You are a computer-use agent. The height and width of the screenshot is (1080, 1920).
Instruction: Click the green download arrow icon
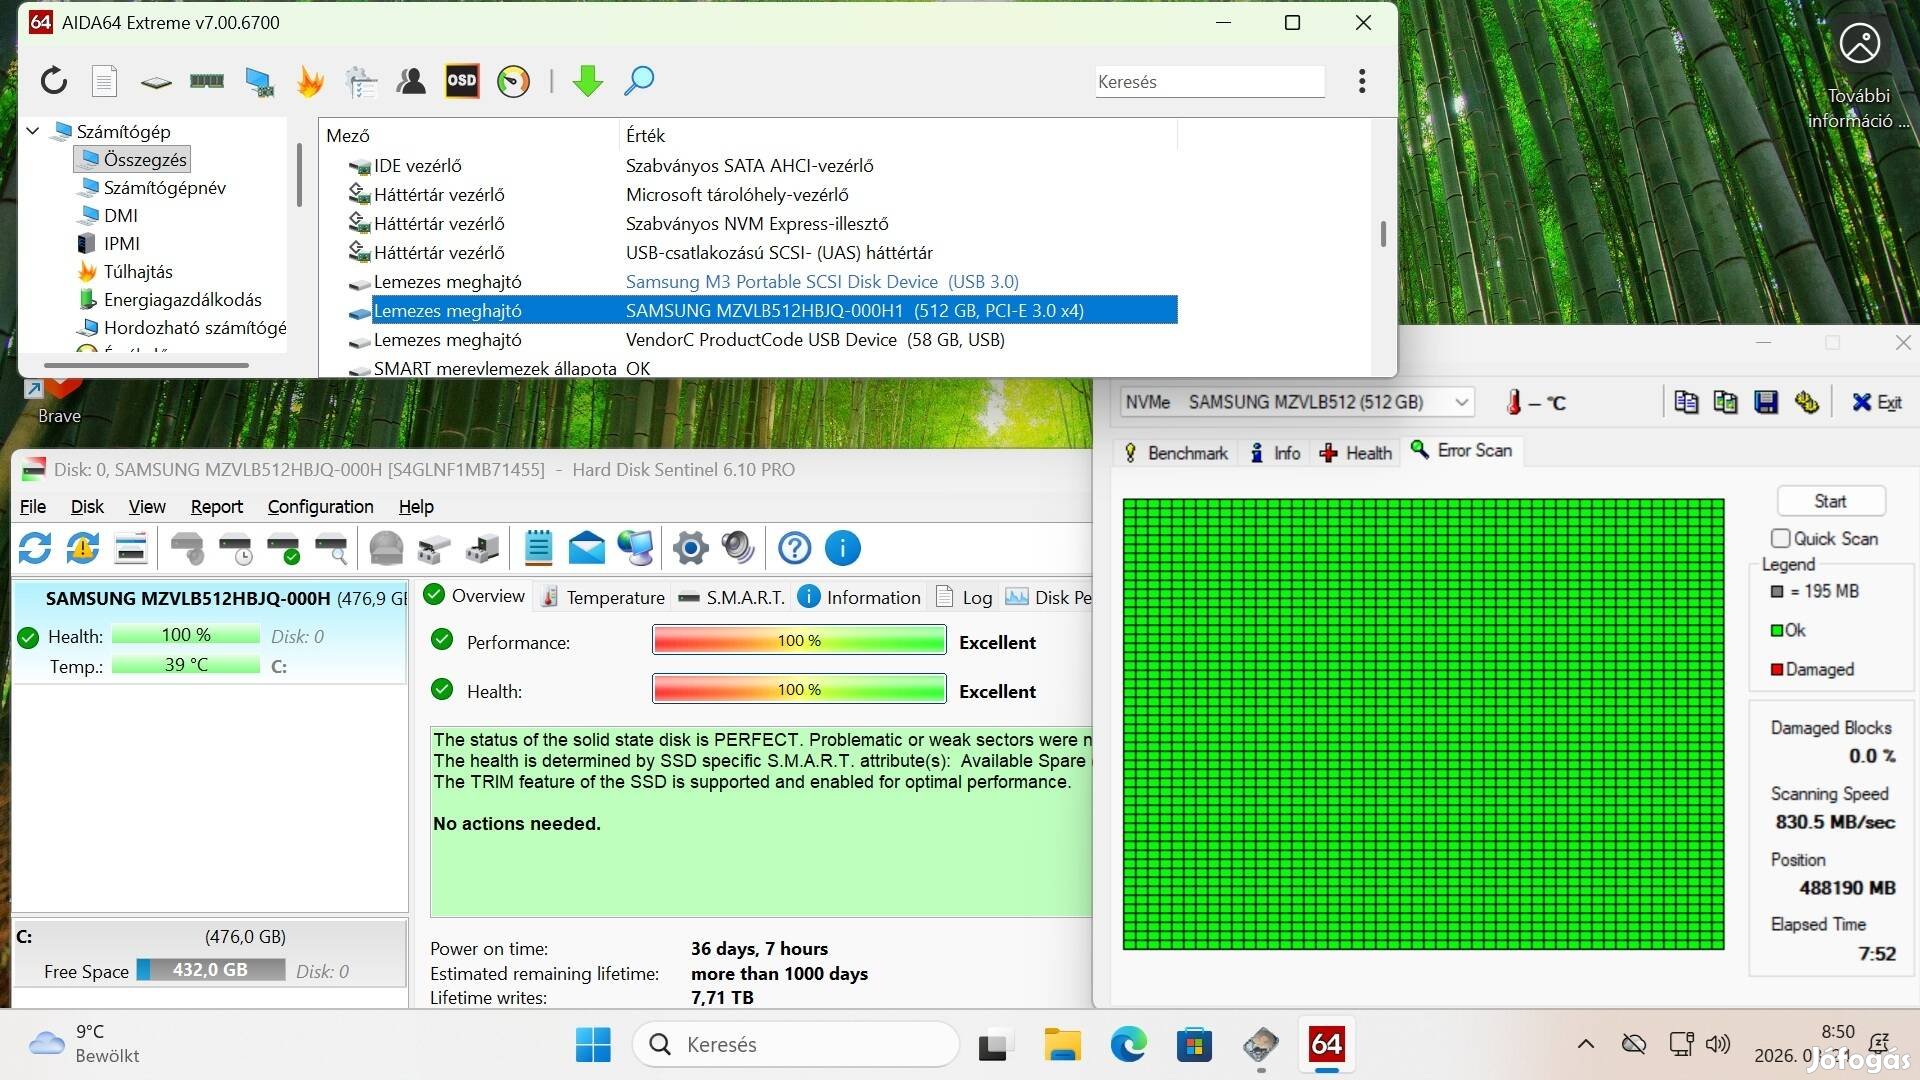587,81
